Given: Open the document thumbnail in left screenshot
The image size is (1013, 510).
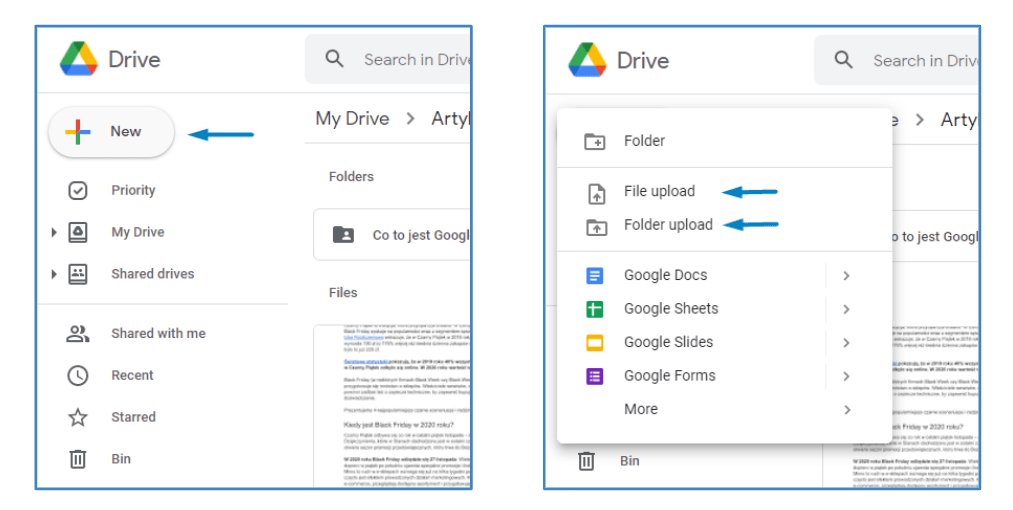Looking at the screenshot, I should [392, 406].
